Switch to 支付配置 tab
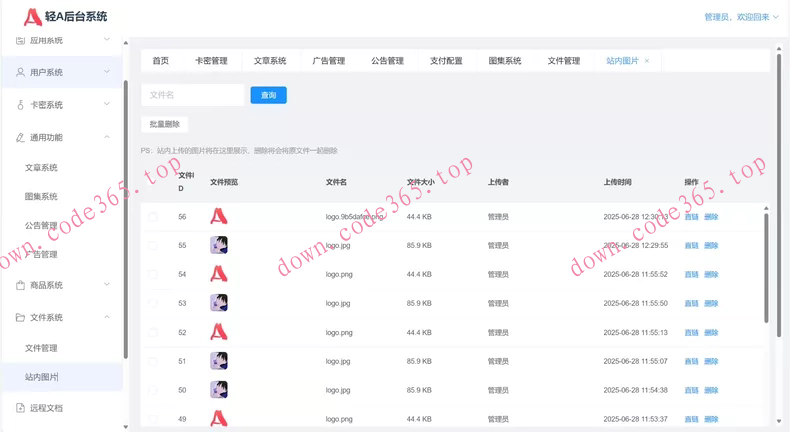The image size is (790, 432). 446,61
